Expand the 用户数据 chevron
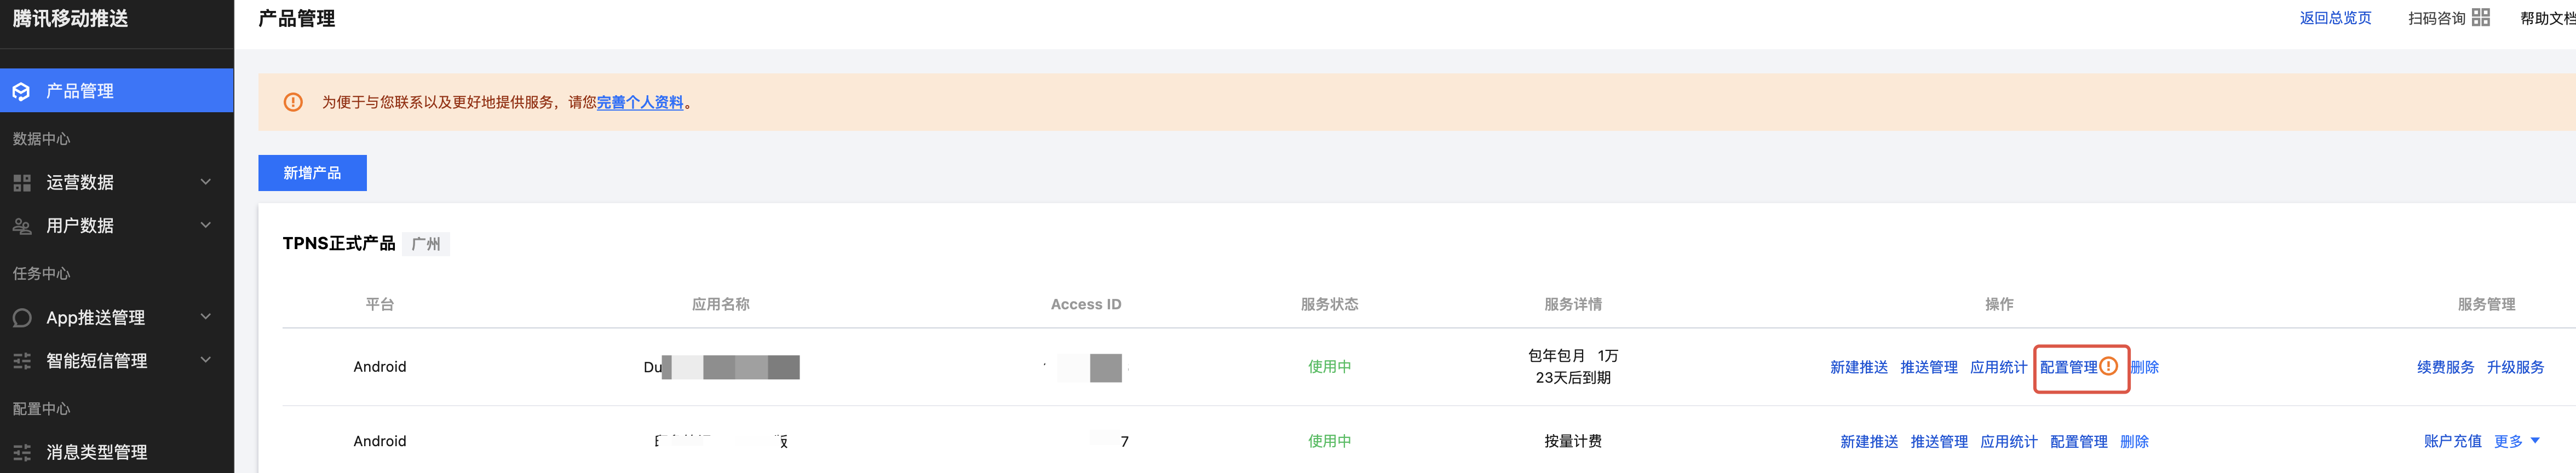 [x=205, y=225]
